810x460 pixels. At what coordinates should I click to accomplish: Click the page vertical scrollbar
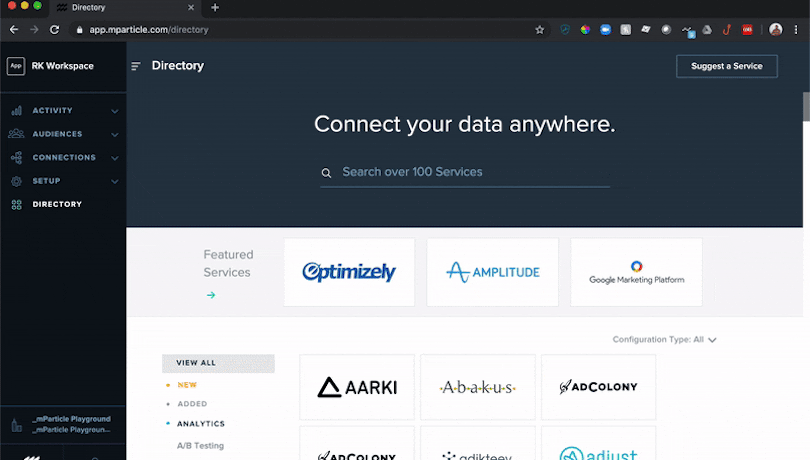806,106
